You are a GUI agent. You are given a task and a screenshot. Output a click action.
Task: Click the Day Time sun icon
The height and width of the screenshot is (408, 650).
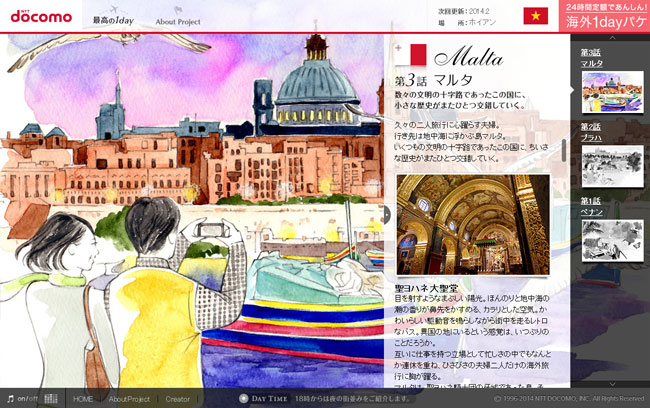[243, 398]
